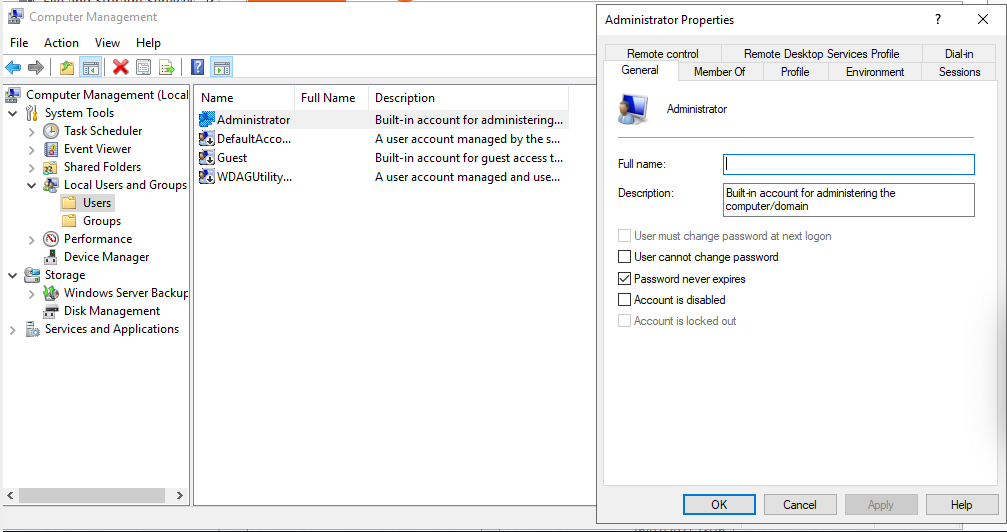Uncheck Password never expires checkbox
Viewport: 1007px width, 532px height.
tap(624, 279)
